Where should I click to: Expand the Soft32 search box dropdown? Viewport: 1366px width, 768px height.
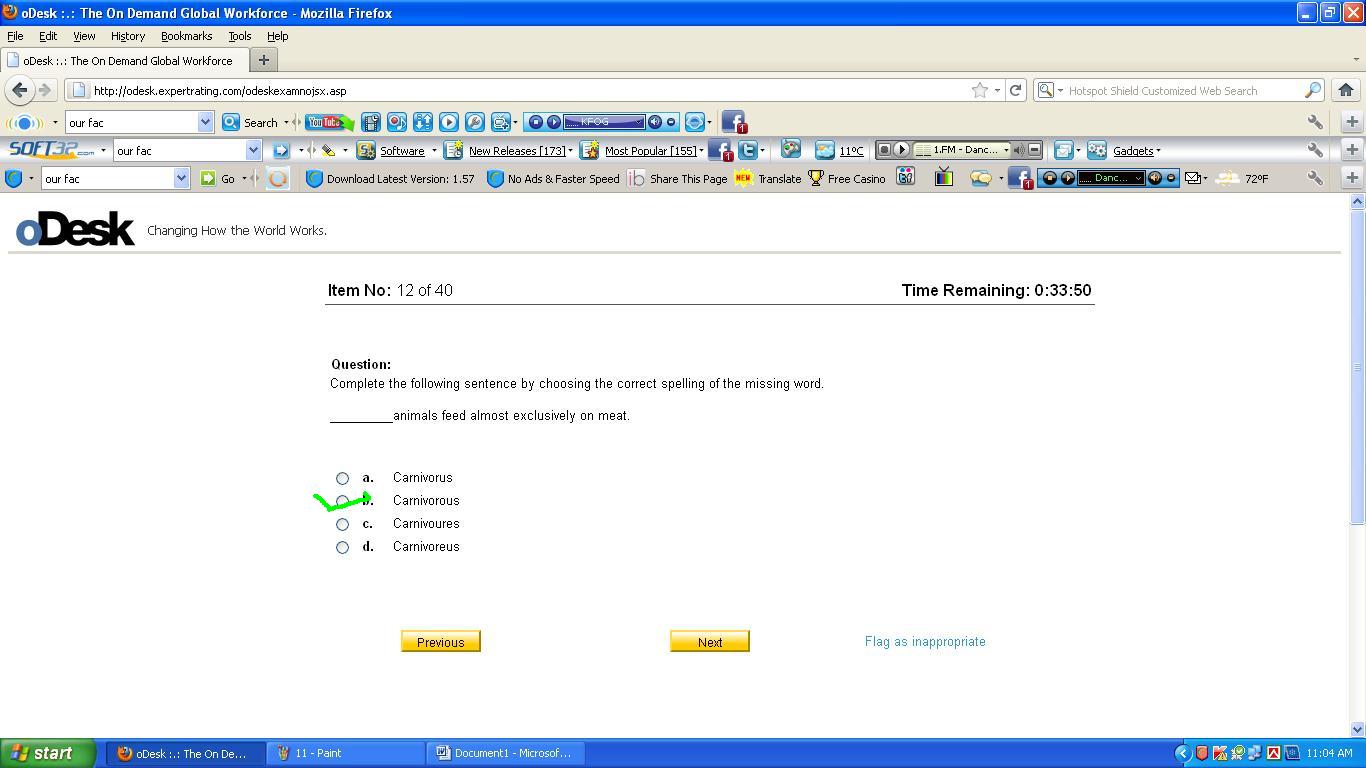(x=253, y=150)
